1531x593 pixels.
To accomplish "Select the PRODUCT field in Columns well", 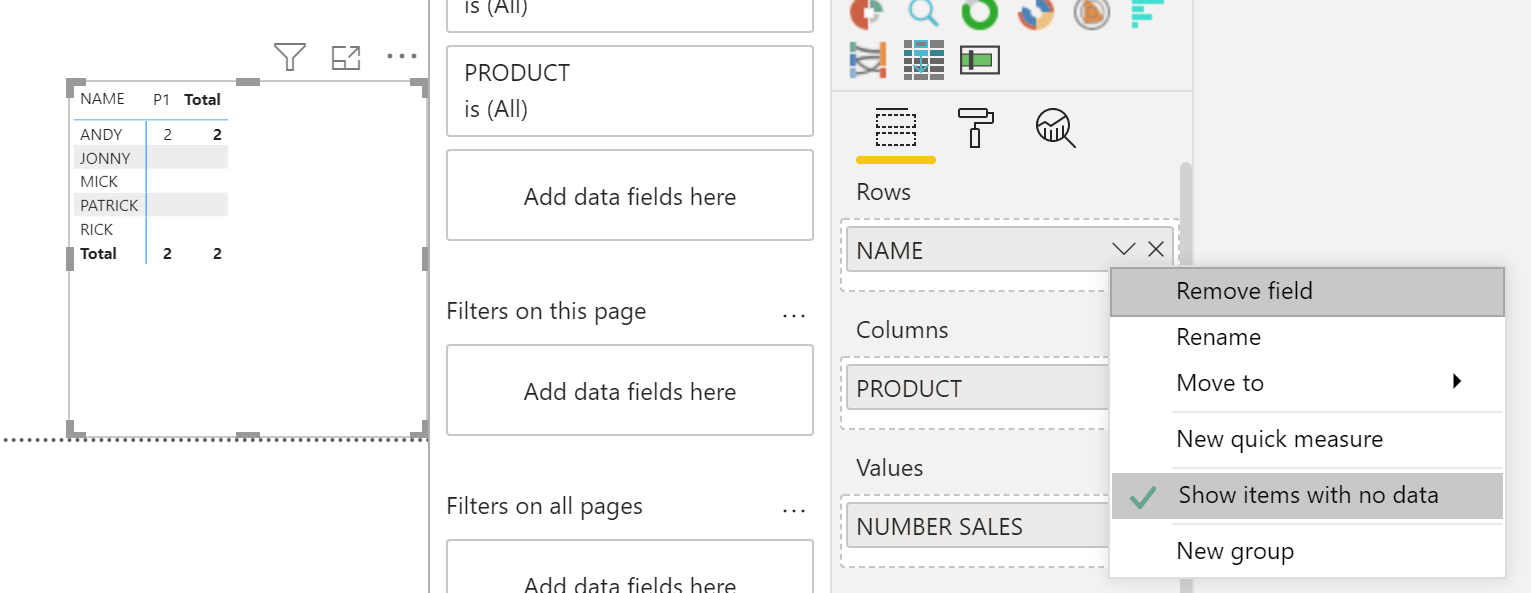I will point(978,388).
